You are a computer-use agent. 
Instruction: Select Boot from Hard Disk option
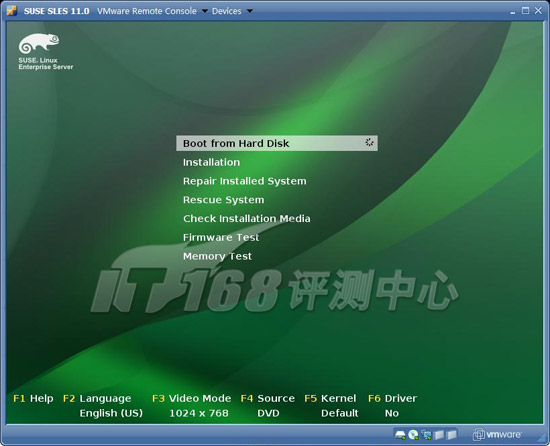pyautogui.click(x=277, y=143)
